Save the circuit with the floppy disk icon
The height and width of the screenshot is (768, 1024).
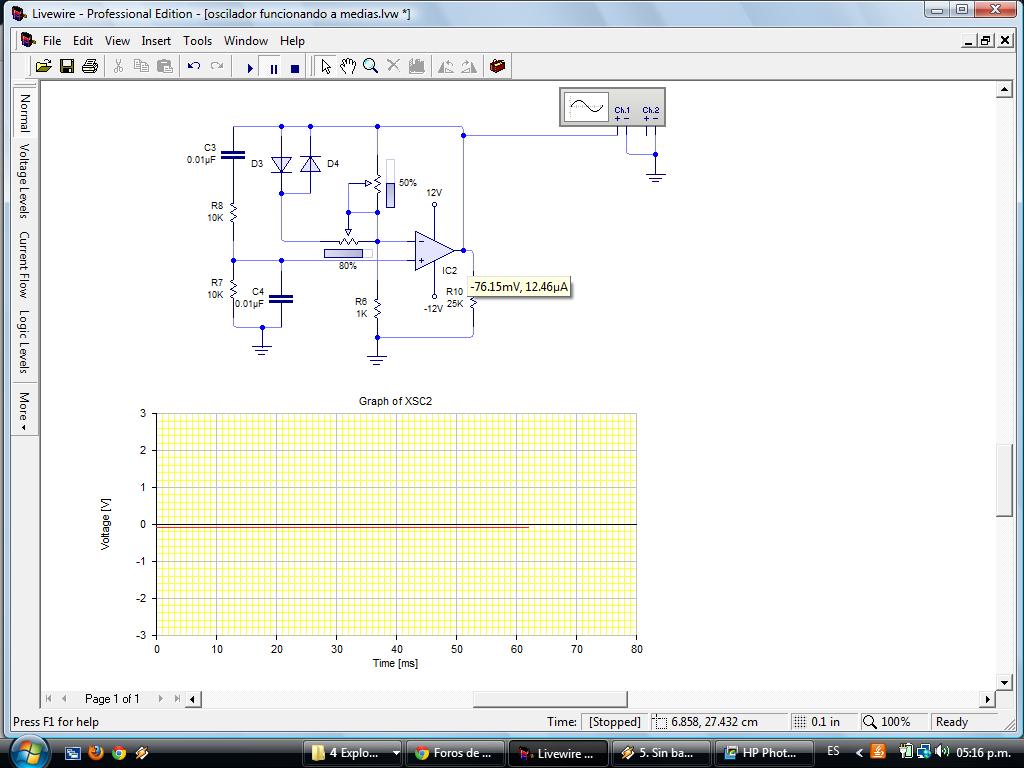(x=67, y=67)
